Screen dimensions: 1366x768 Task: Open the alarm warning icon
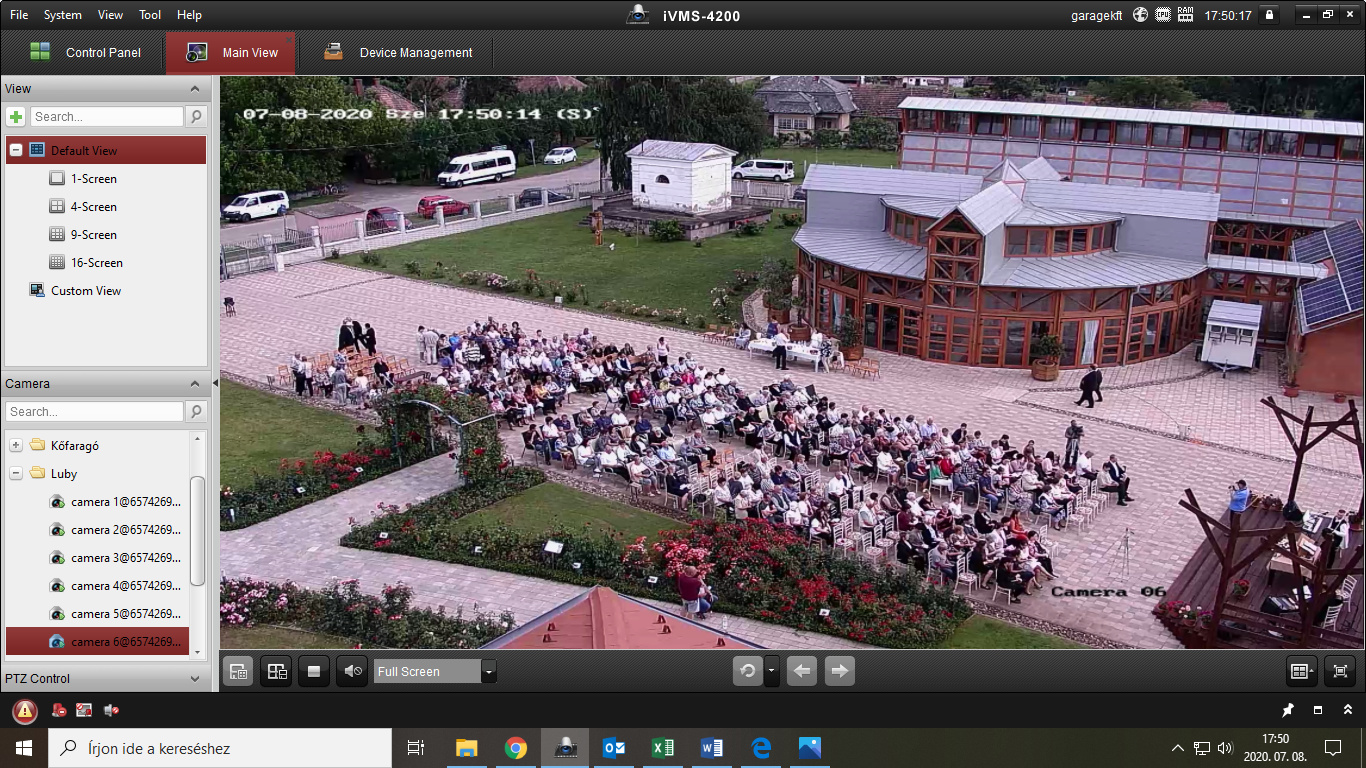pos(25,711)
